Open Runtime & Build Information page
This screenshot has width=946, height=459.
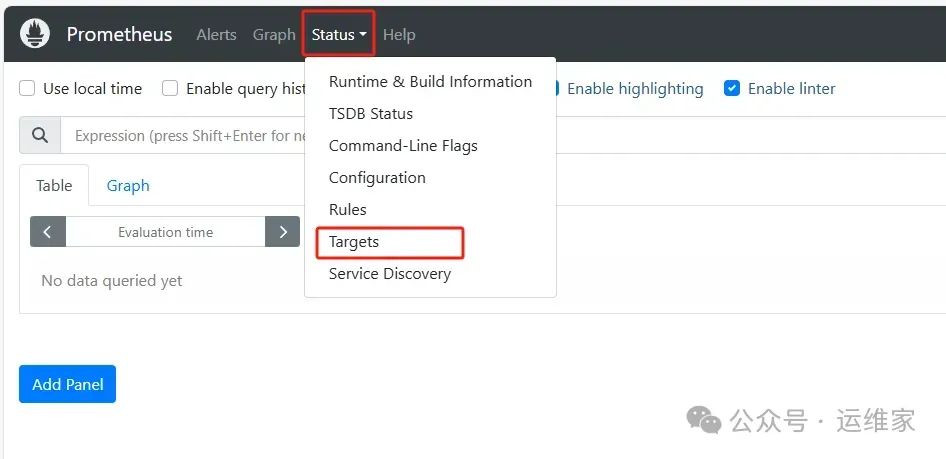coord(430,82)
